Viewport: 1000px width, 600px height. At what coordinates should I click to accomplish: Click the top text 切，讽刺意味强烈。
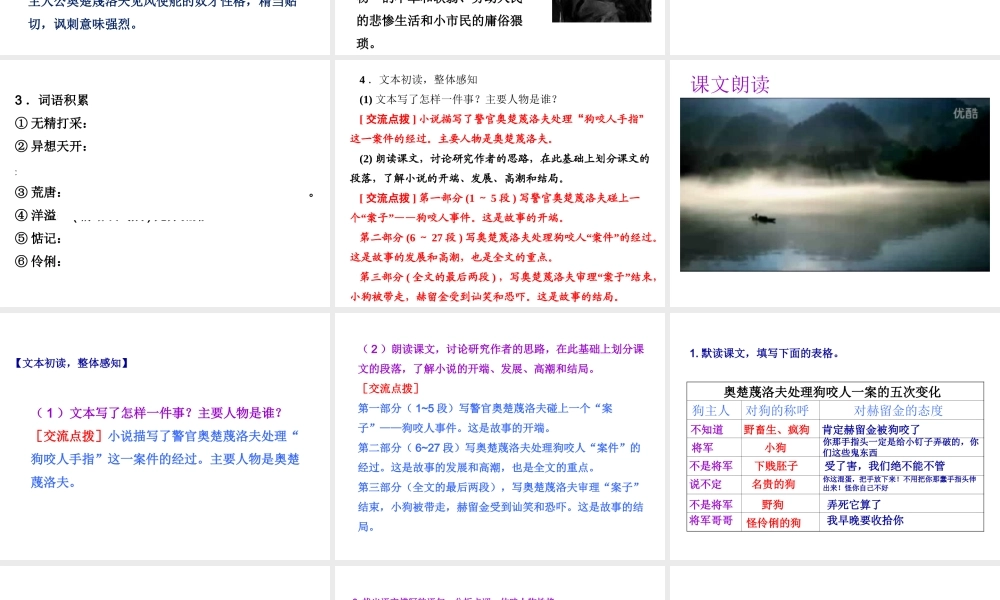pyautogui.click(x=83, y=24)
